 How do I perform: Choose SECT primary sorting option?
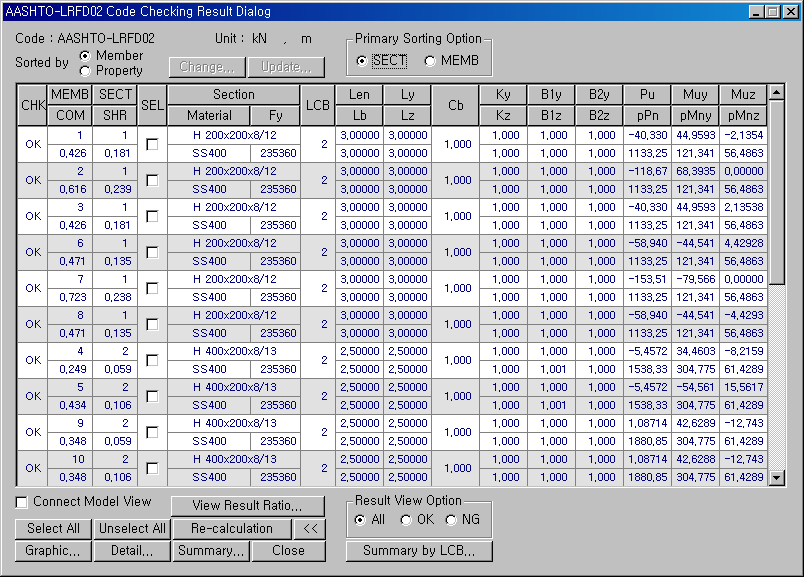[x=362, y=61]
